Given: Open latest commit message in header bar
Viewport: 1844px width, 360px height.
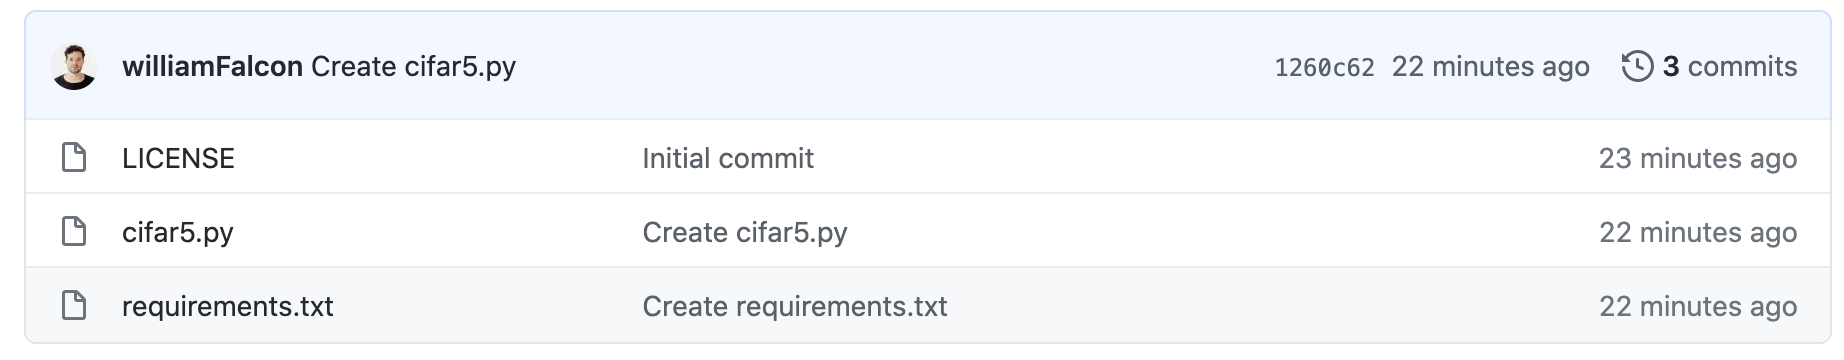Looking at the screenshot, I should point(414,67).
